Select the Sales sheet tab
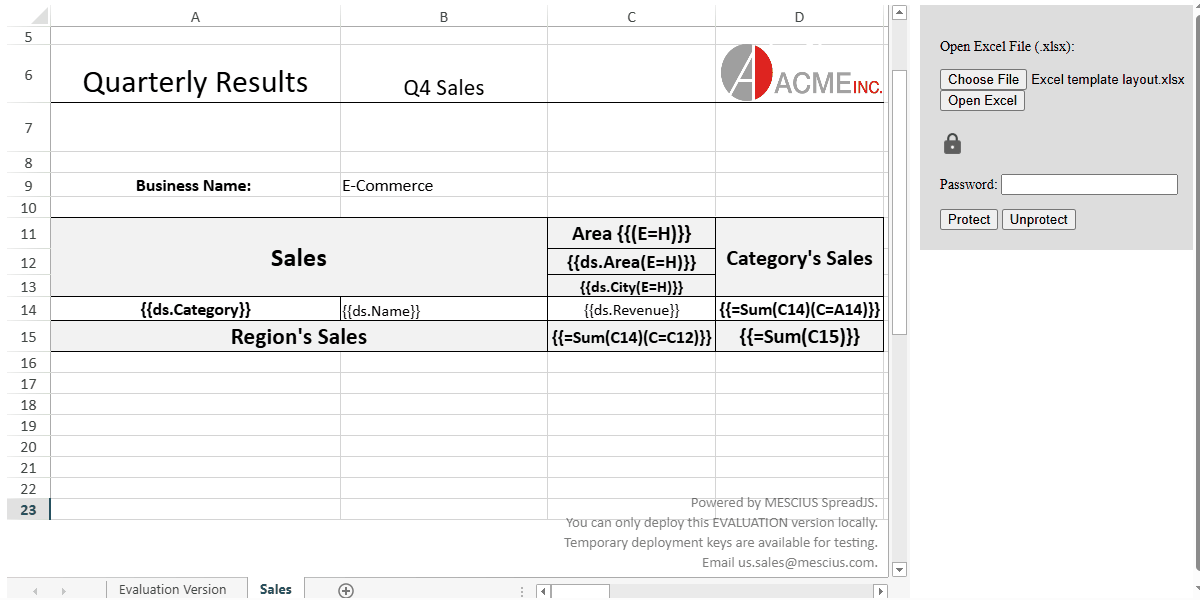The height and width of the screenshot is (600, 1200). coord(276,589)
